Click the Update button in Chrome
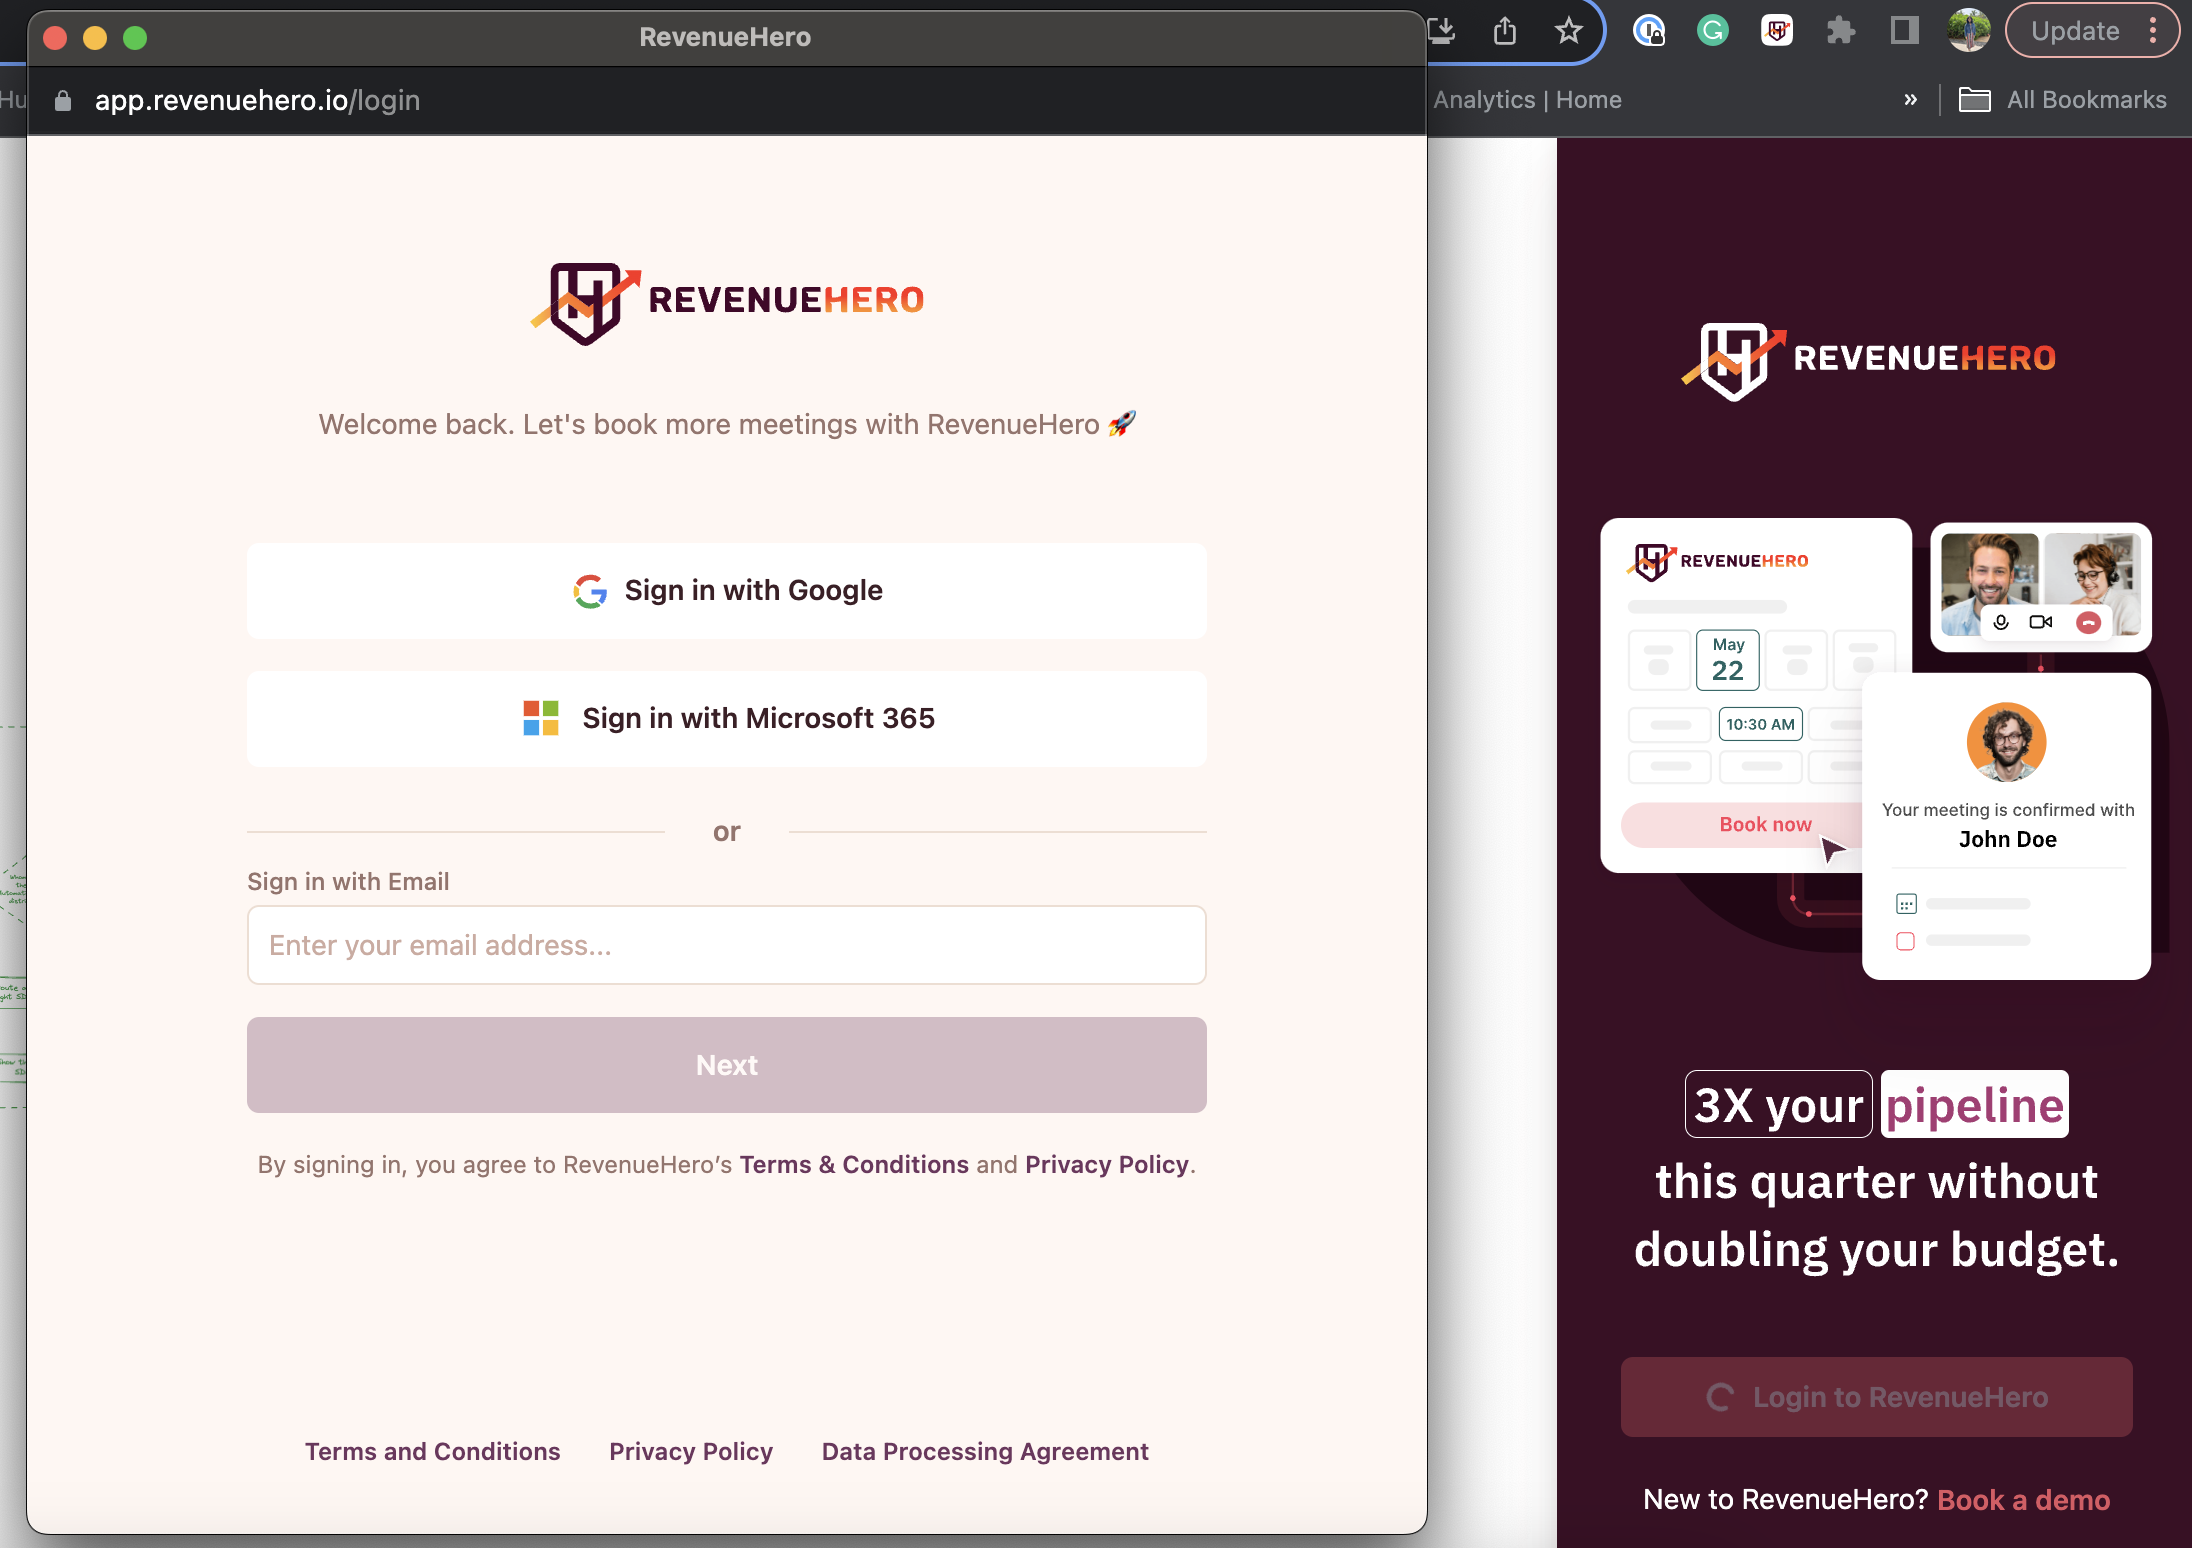 pyautogui.click(x=2075, y=31)
